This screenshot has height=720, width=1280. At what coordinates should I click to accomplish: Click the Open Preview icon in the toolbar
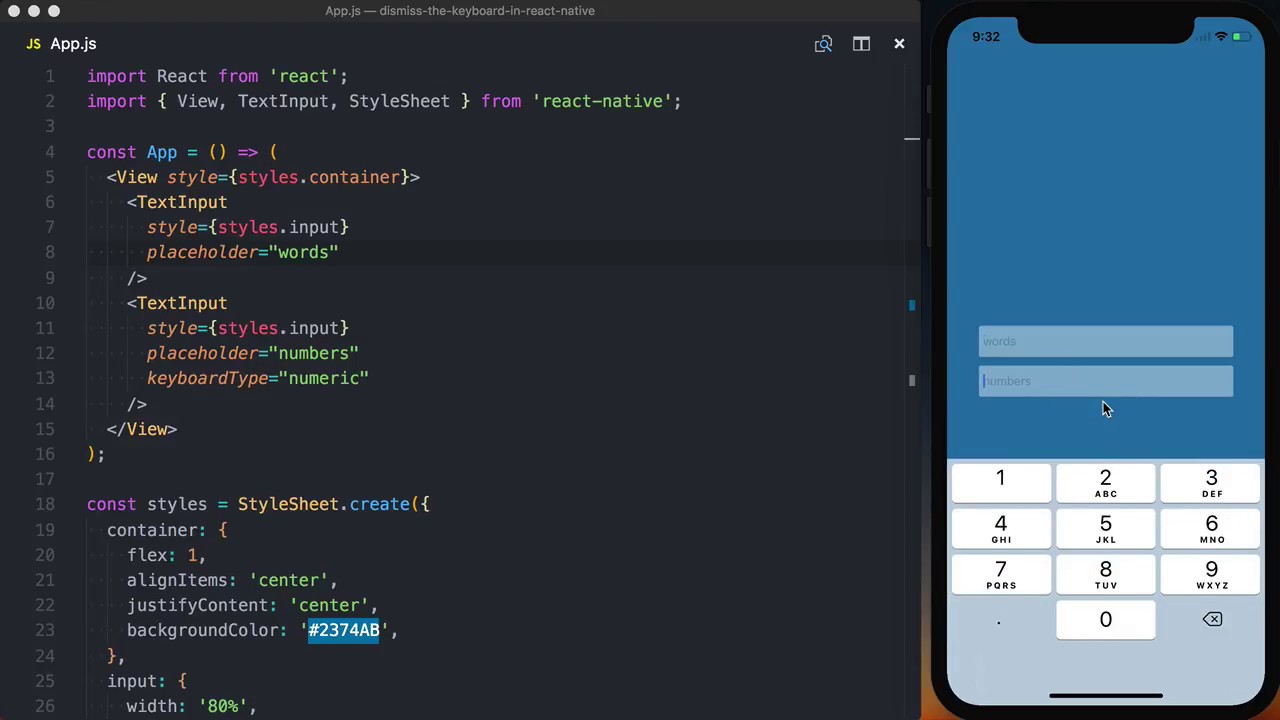point(823,43)
